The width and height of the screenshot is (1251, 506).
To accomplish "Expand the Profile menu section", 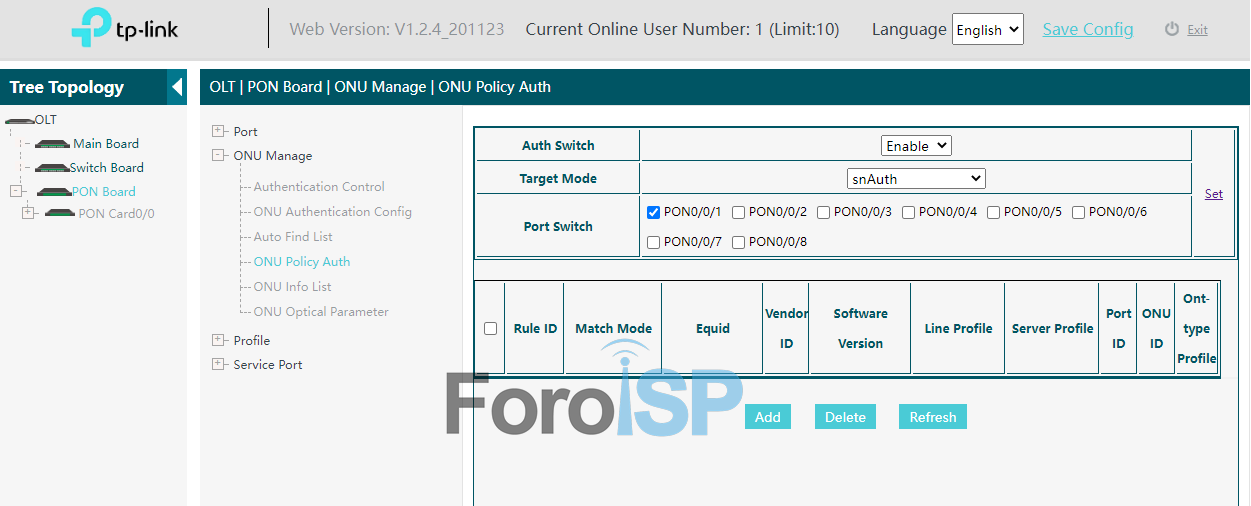I will [218, 340].
